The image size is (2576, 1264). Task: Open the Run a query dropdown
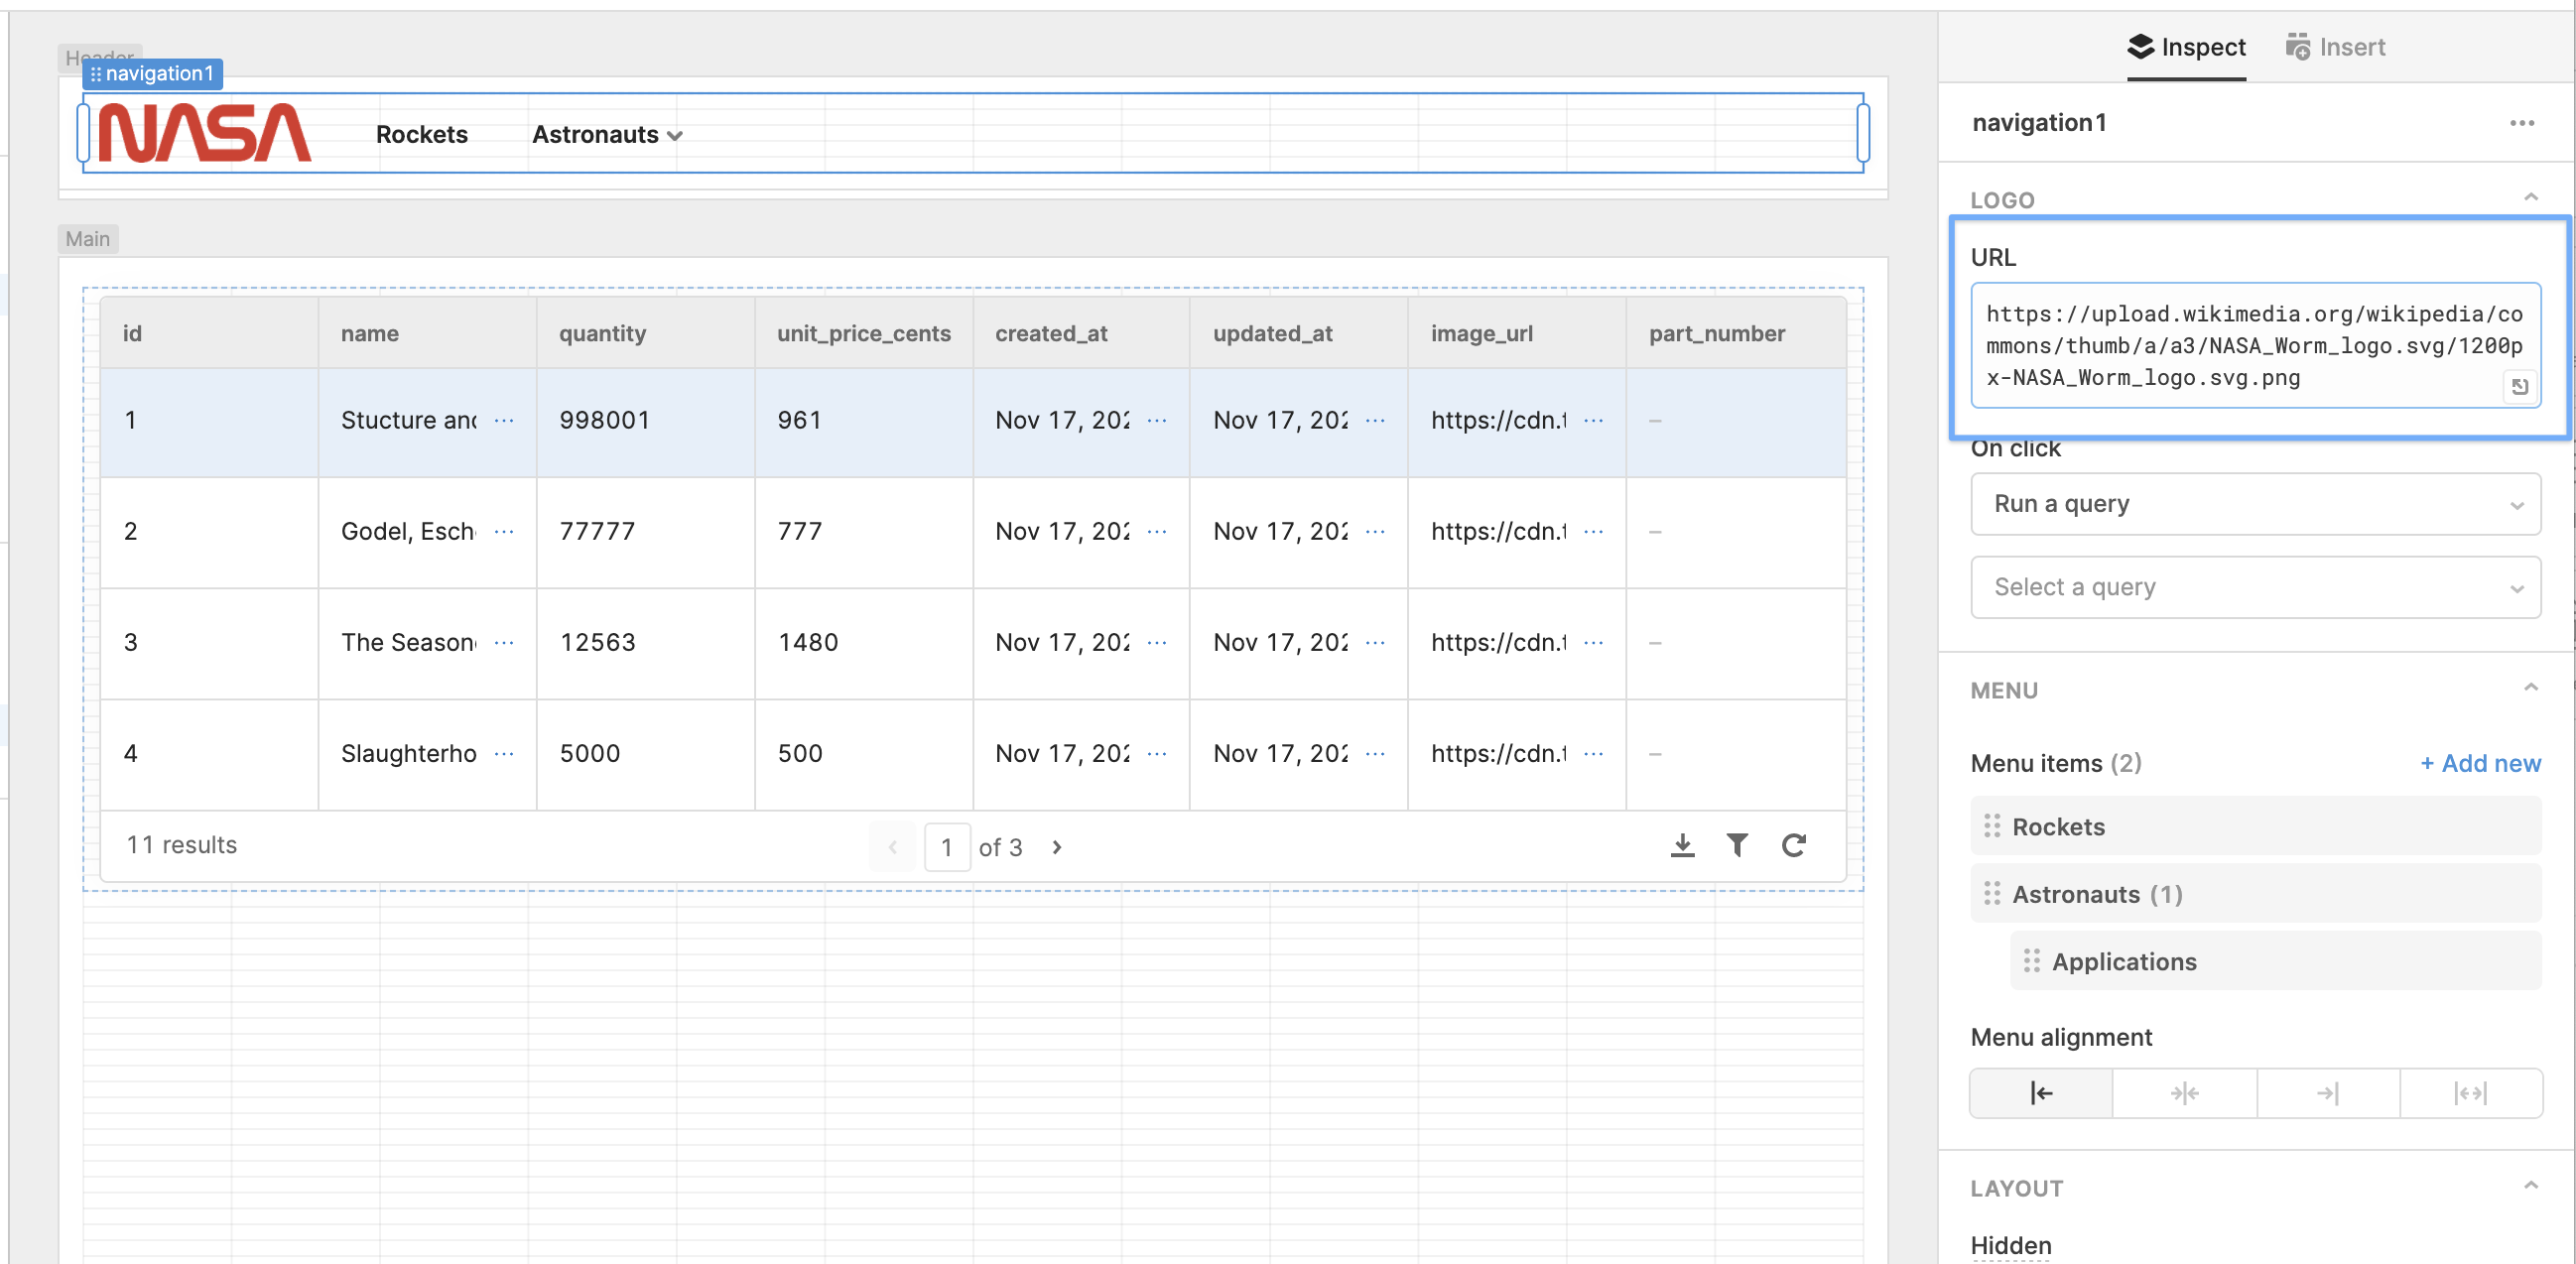click(x=2255, y=504)
